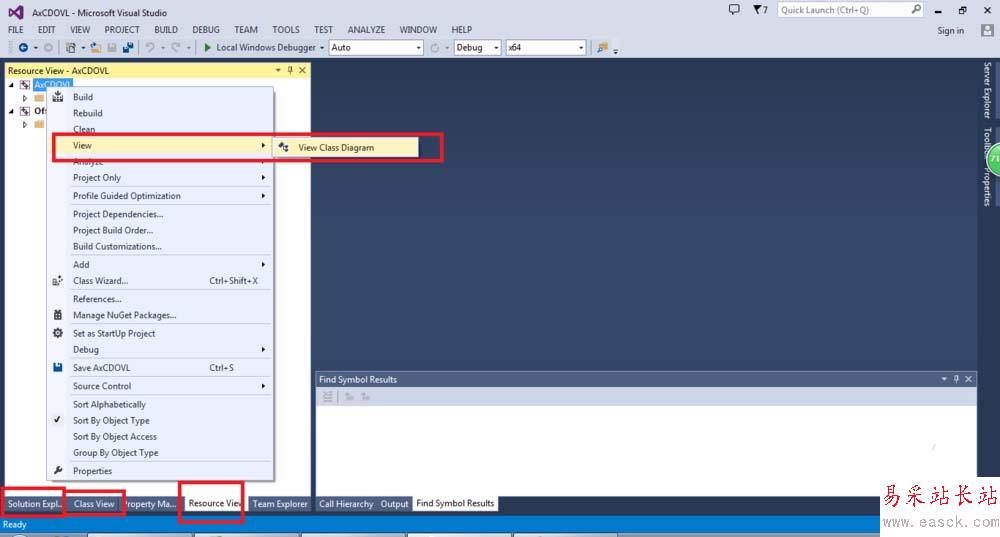
Task: Click the Build icon in context menu
Action: tap(57, 96)
